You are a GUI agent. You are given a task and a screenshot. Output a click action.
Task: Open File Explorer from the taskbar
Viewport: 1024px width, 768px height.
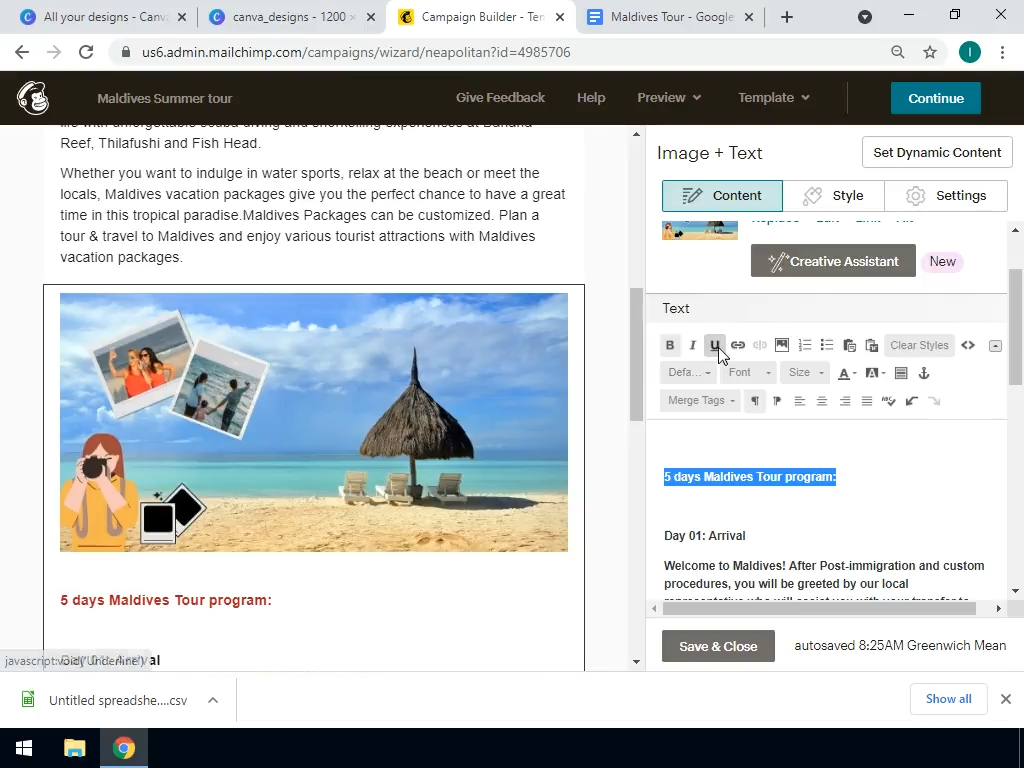pos(74,748)
